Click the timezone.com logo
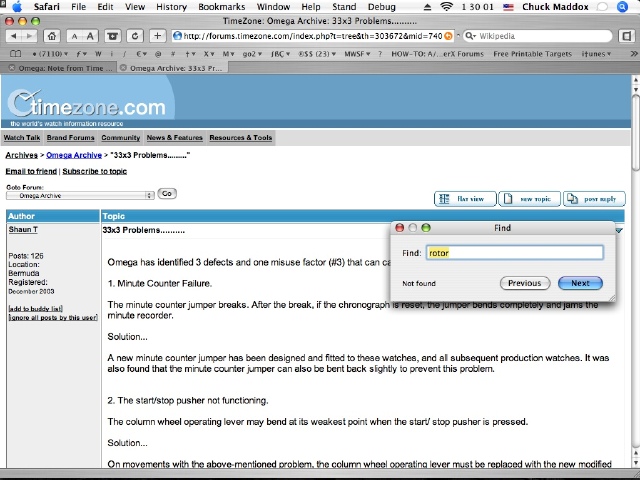This screenshot has height=480, width=640. pos(87,104)
